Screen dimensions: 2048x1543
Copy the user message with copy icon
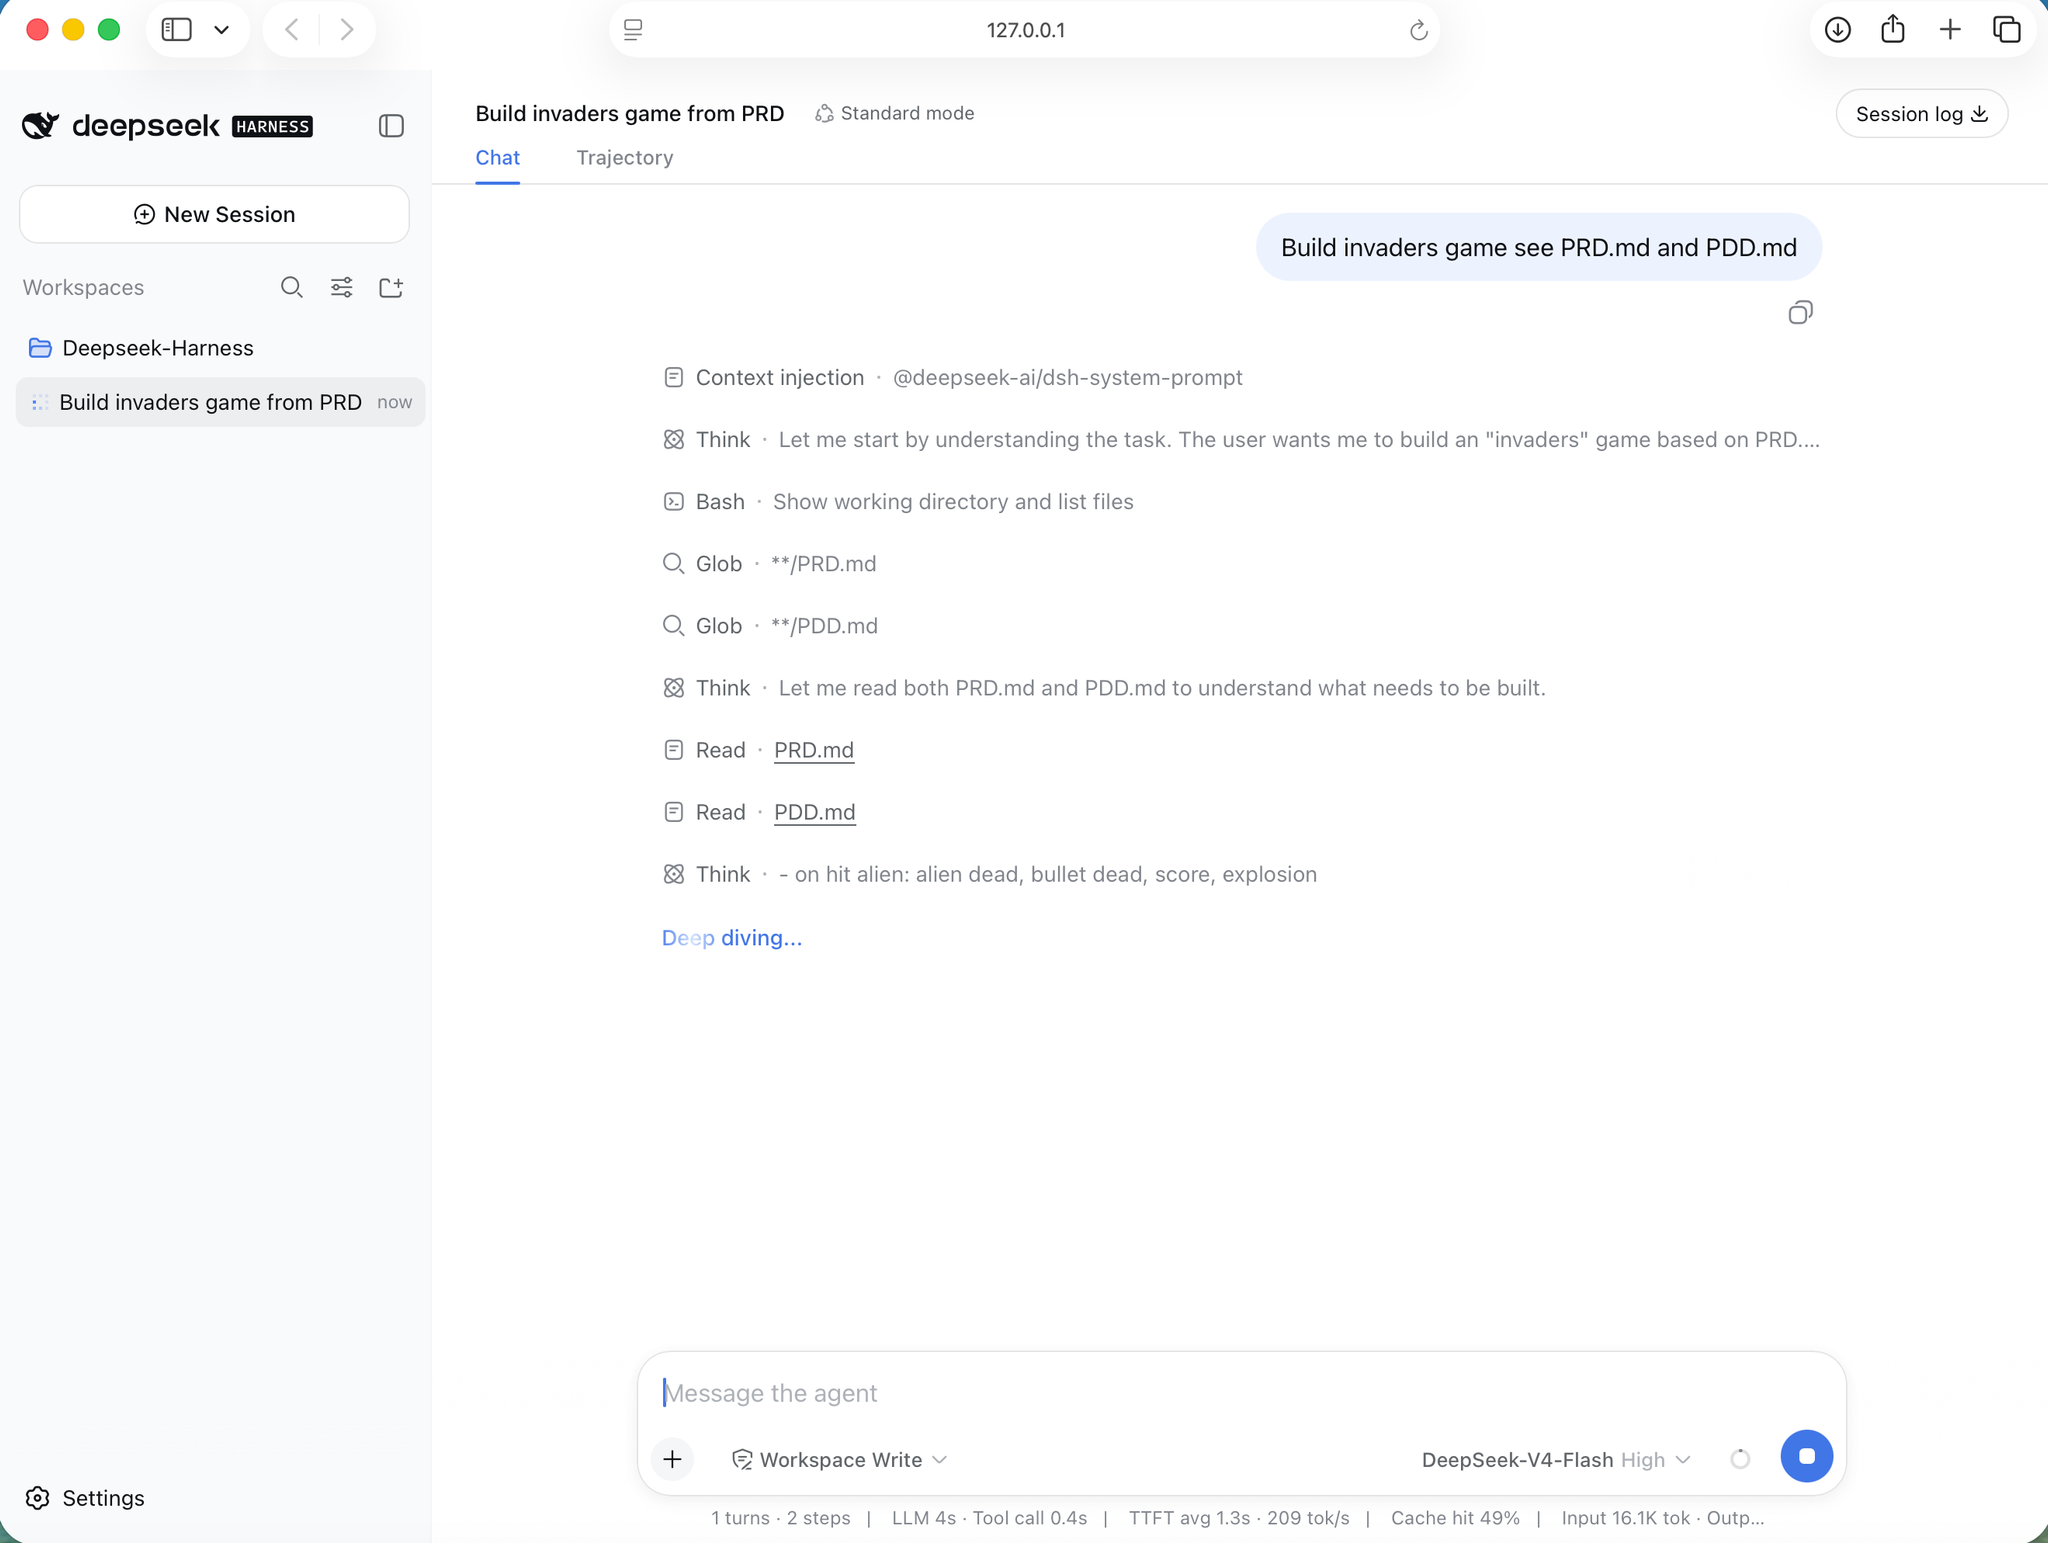[1800, 313]
